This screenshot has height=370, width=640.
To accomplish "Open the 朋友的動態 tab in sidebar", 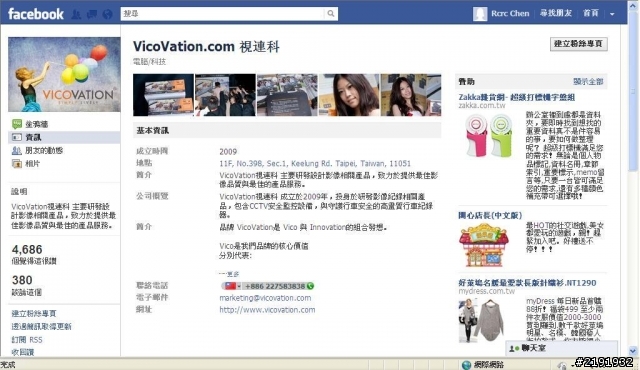I will tap(44, 151).
